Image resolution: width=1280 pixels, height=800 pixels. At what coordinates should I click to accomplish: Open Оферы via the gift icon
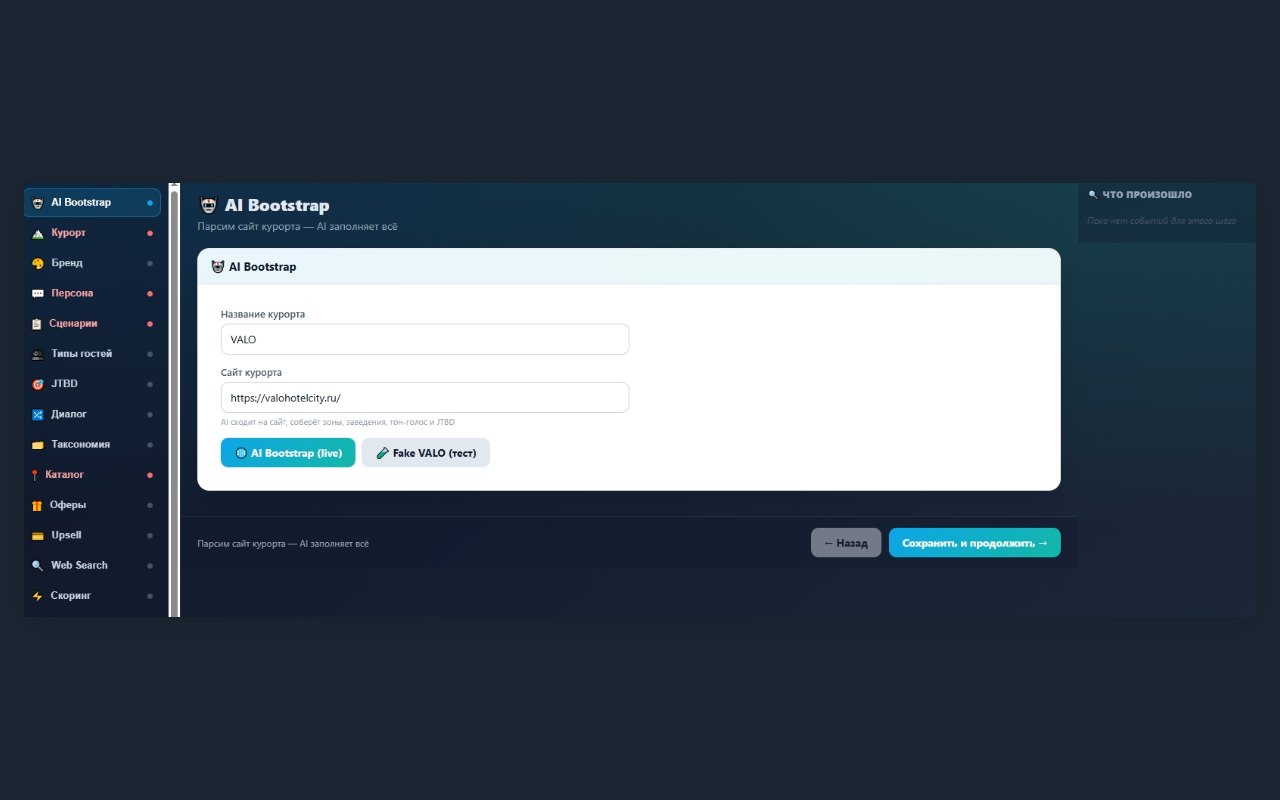37,505
